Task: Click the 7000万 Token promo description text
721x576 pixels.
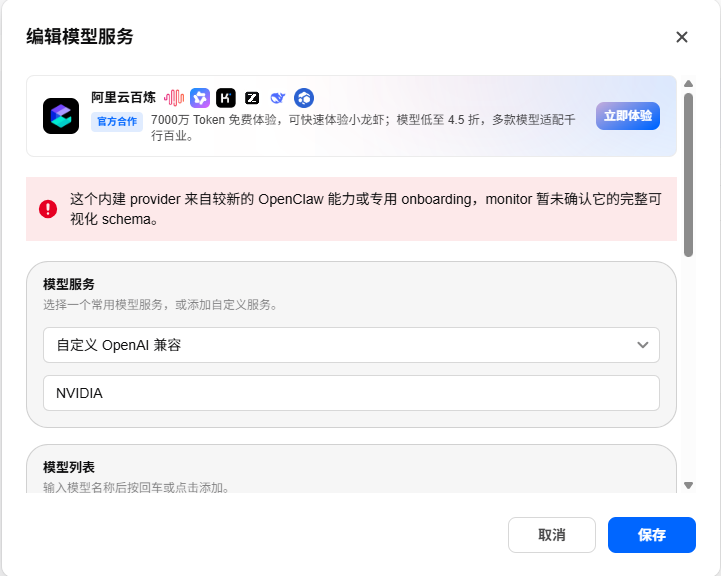Action: click(x=363, y=127)
